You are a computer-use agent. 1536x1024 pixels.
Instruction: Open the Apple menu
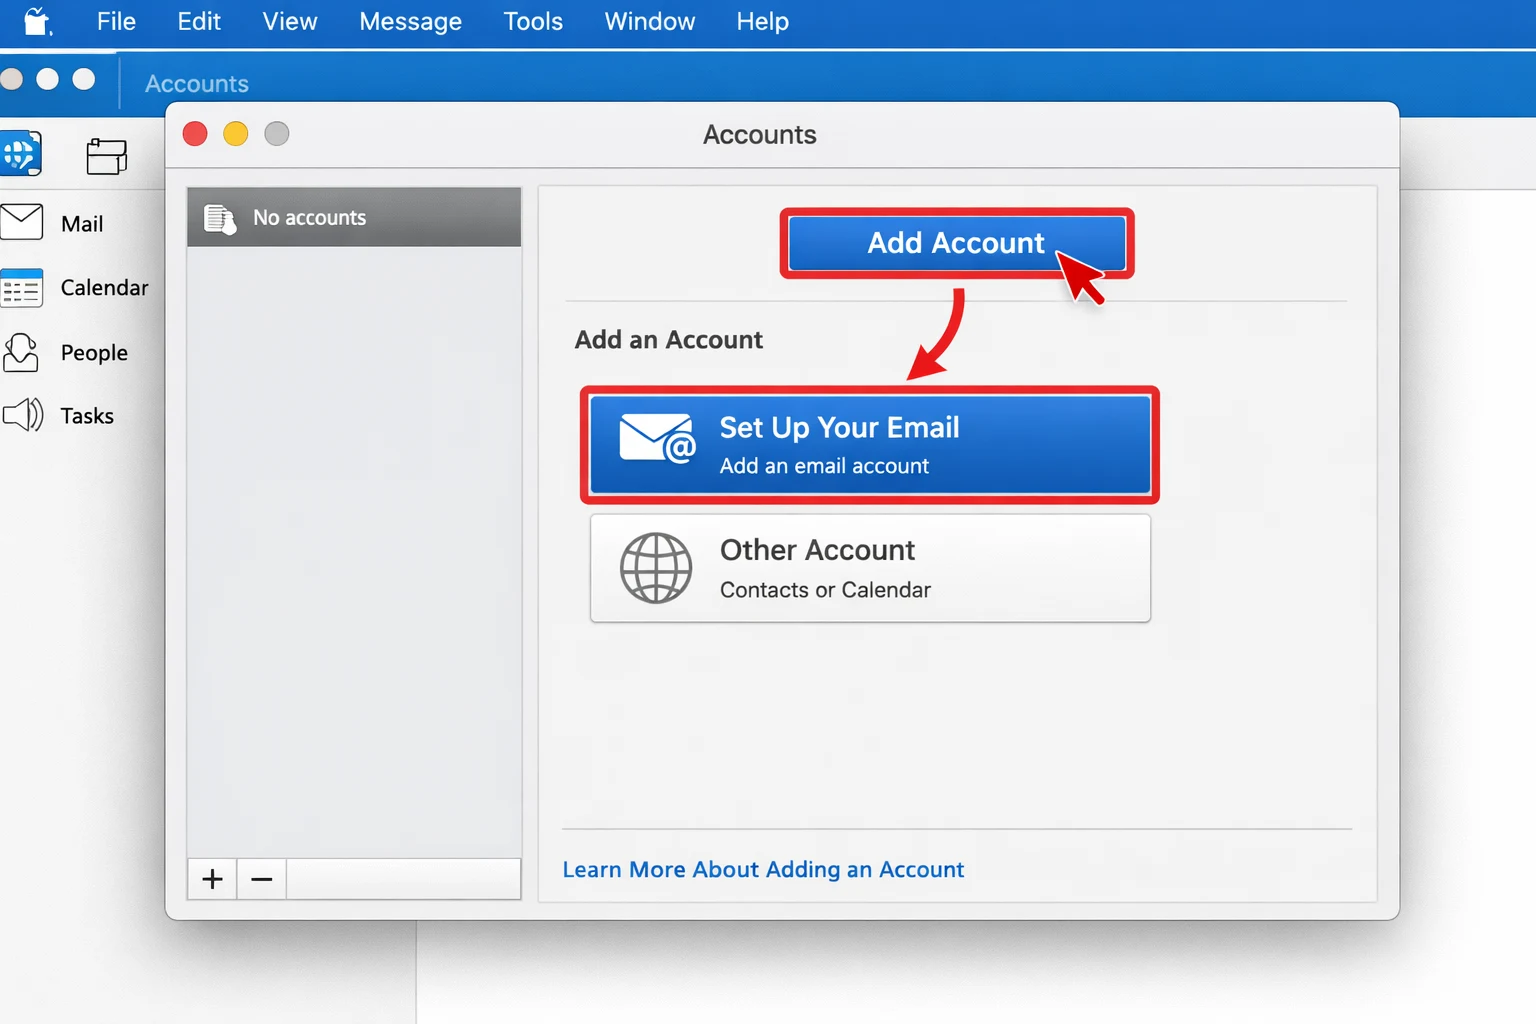click(36, 21)
